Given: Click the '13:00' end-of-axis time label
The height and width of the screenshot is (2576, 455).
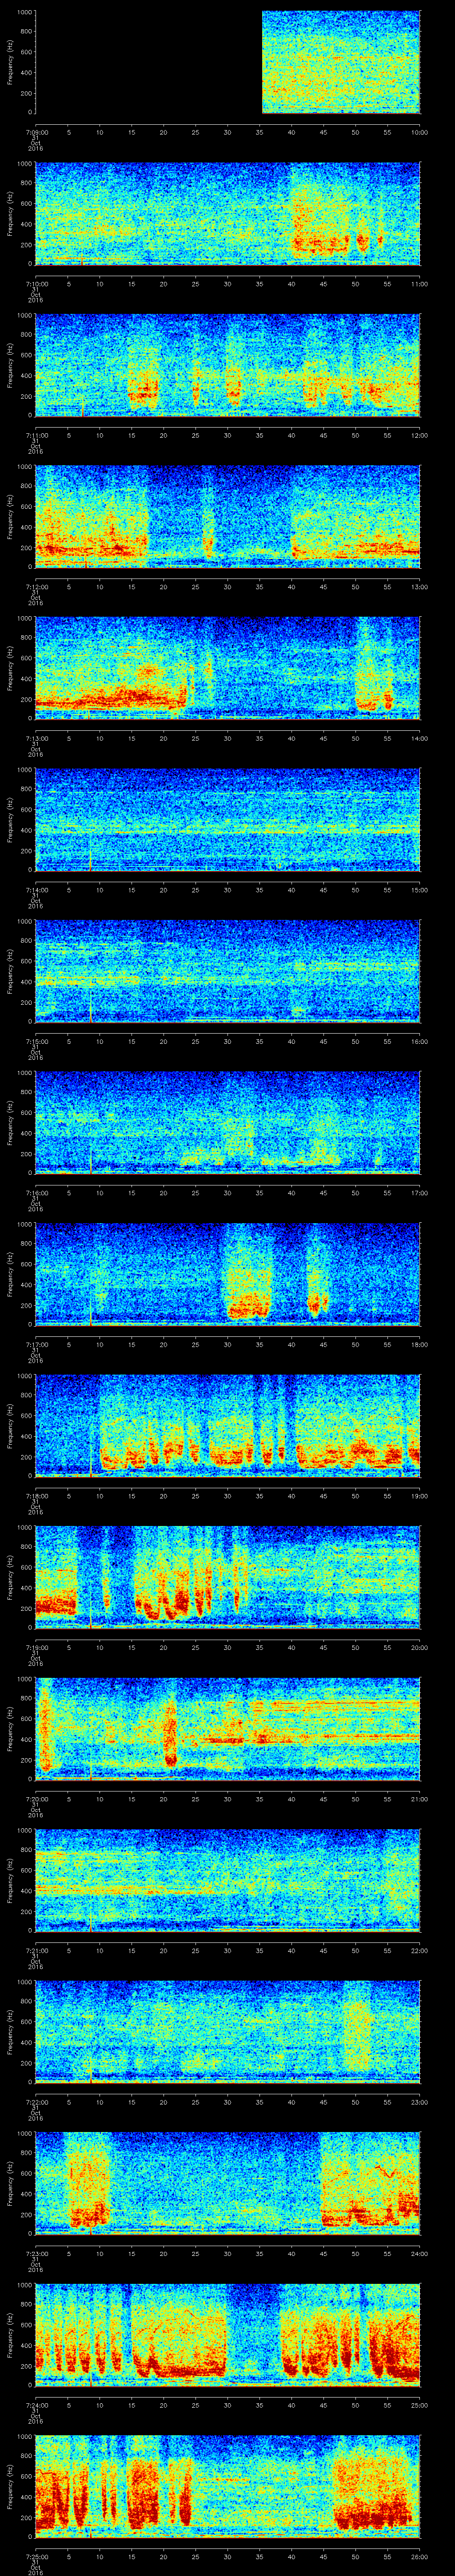Looking at the screenshot, I should pyautogui.click(x=419, y=586).
